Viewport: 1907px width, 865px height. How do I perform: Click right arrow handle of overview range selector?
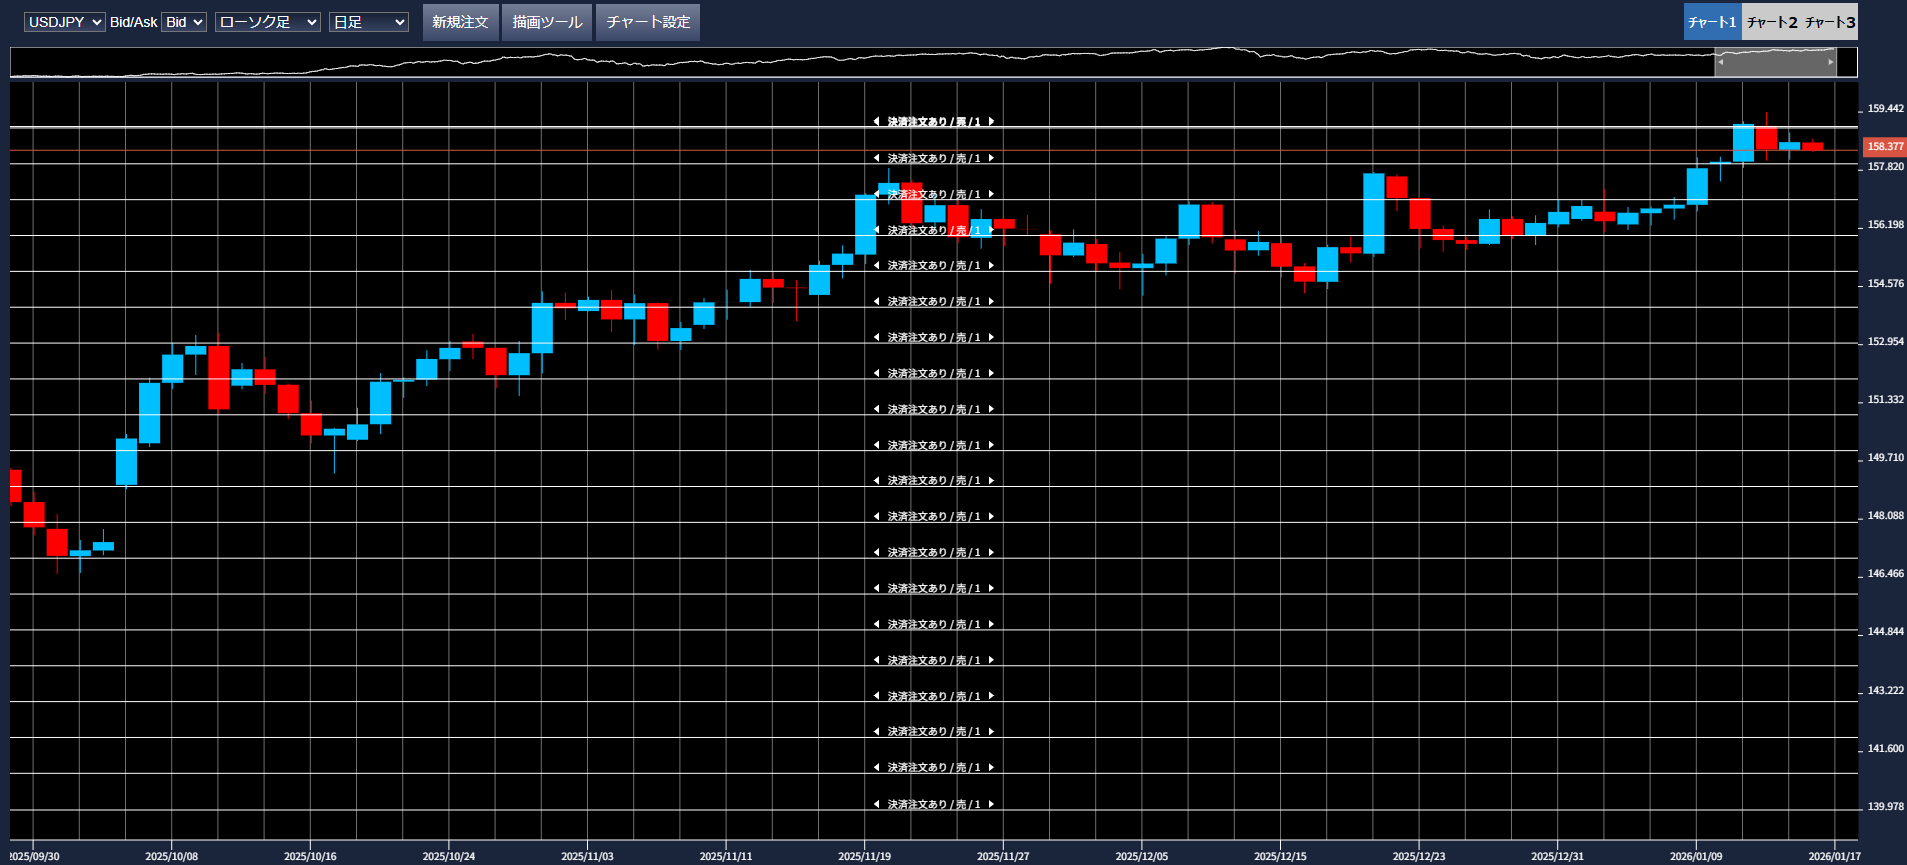1831,62
